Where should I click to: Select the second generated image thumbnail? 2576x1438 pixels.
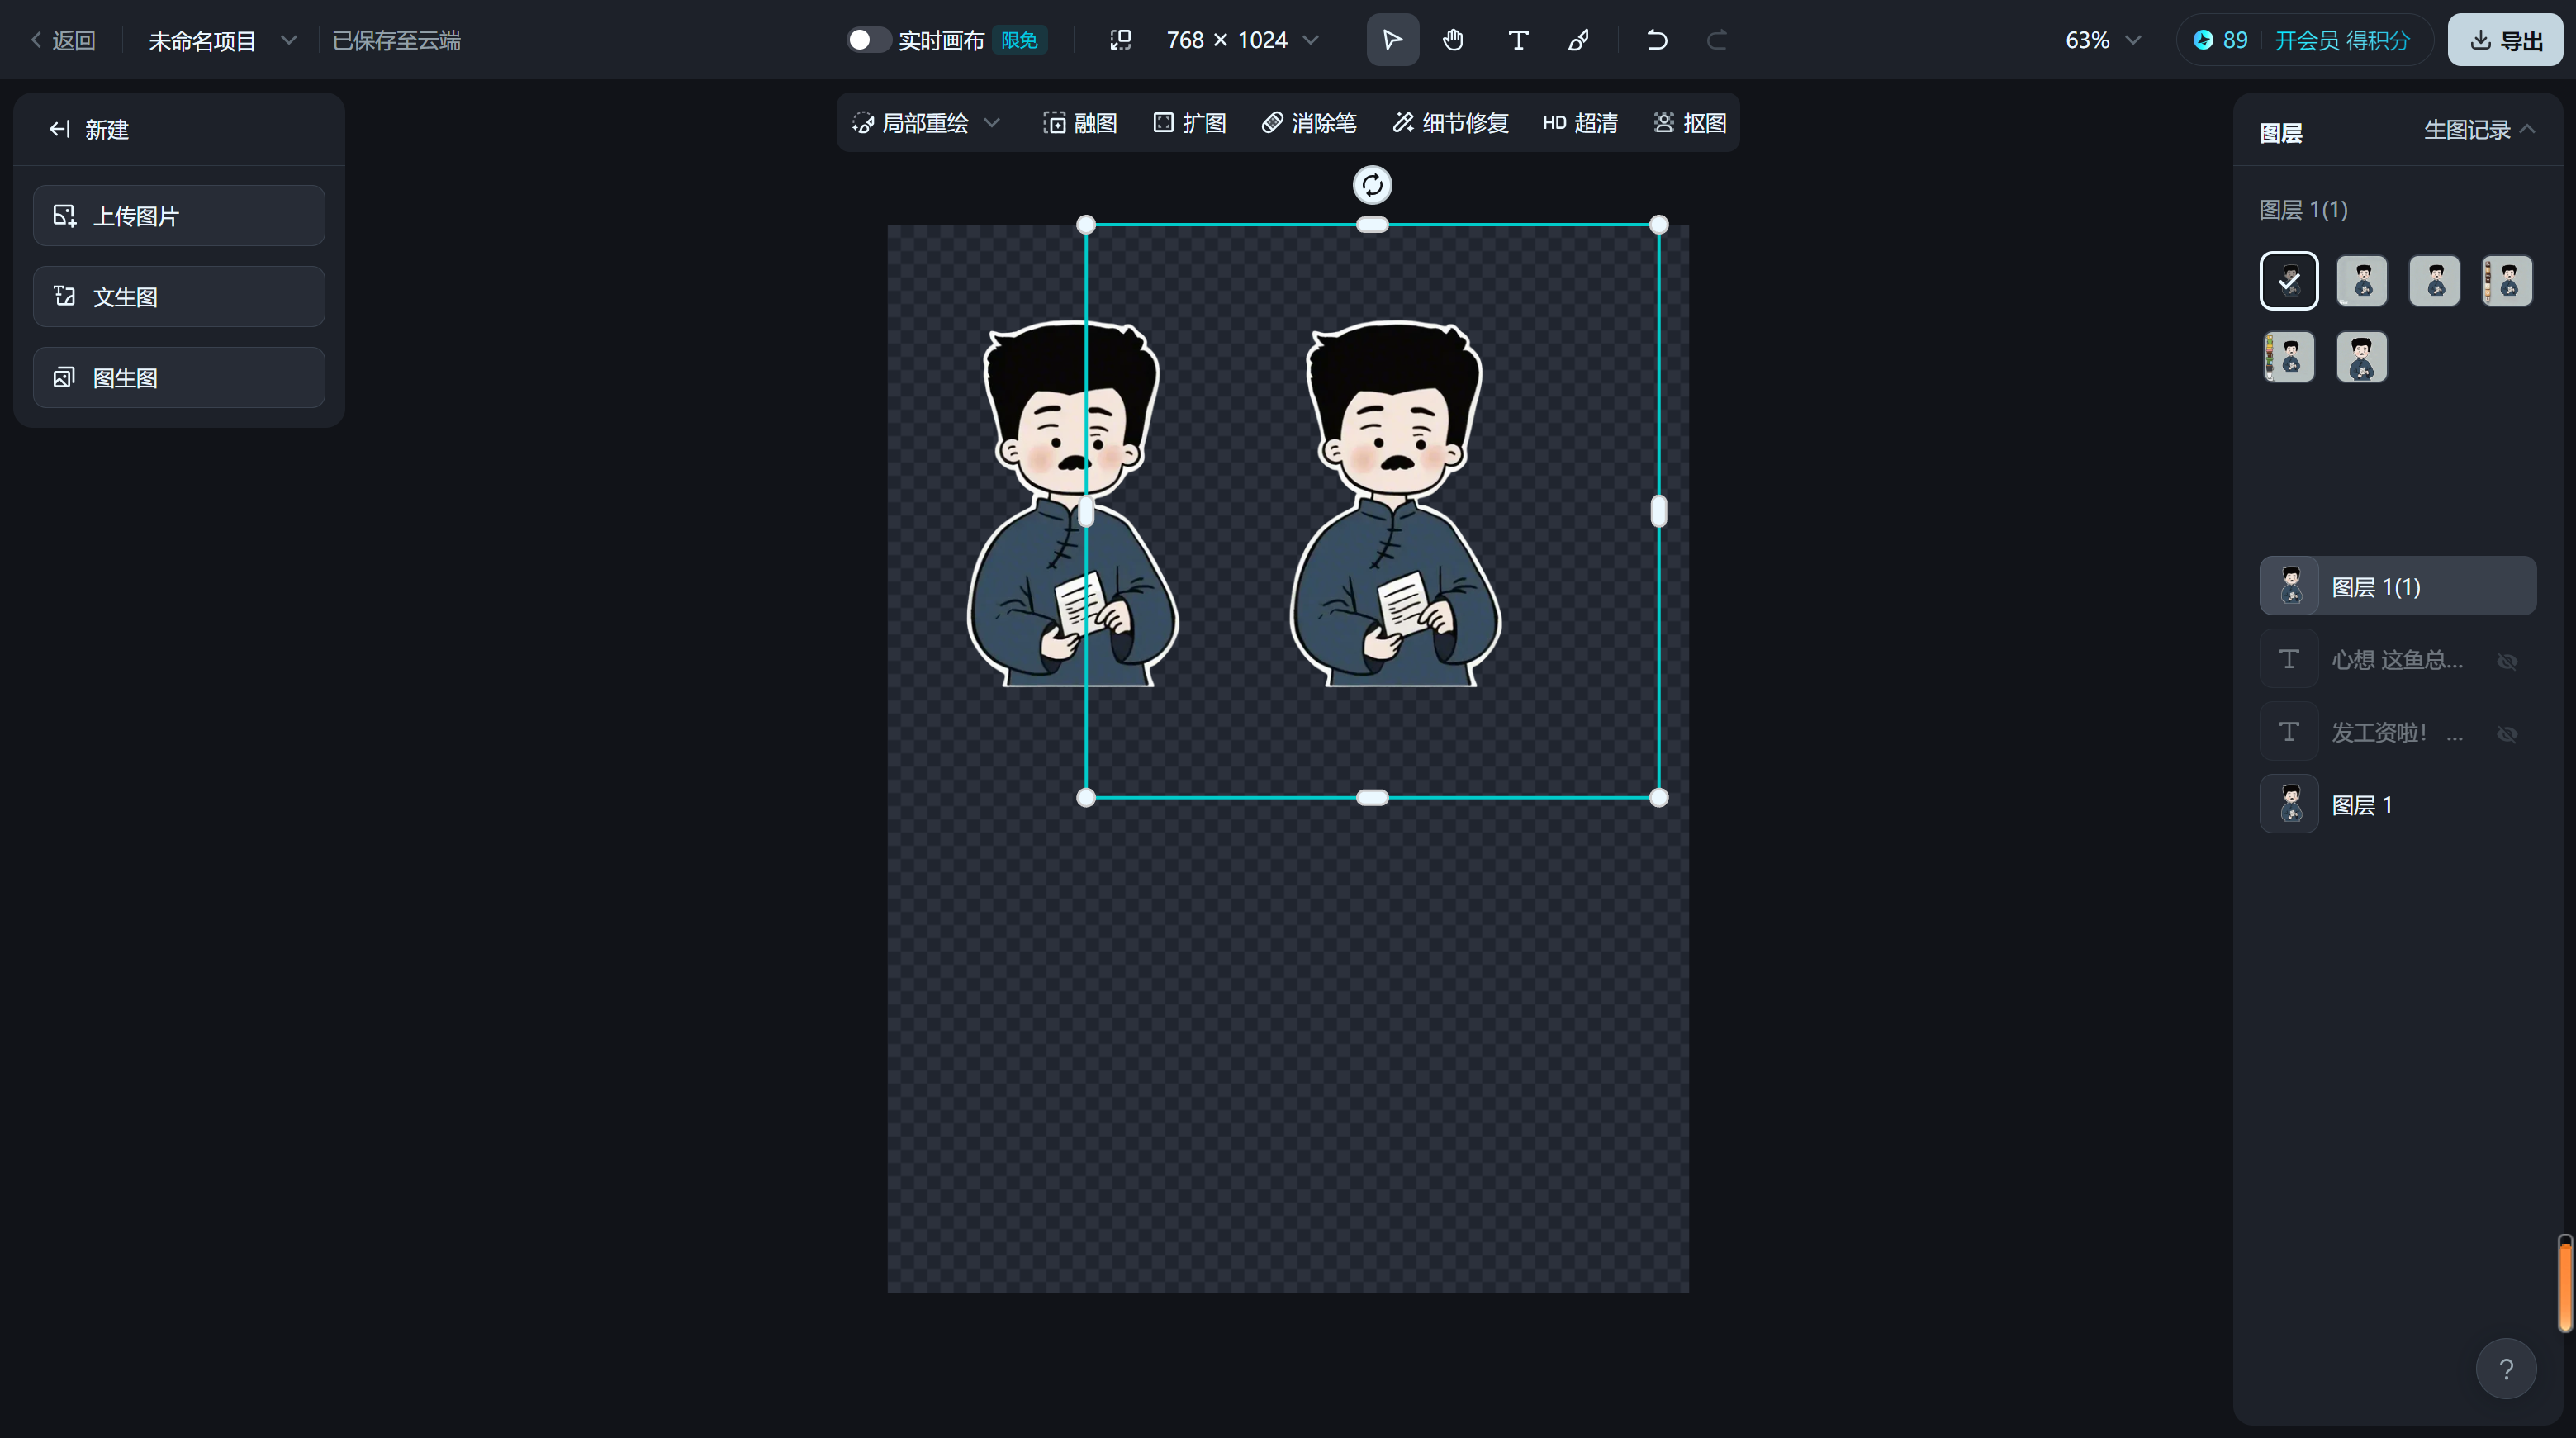(x=2362, y=281)
